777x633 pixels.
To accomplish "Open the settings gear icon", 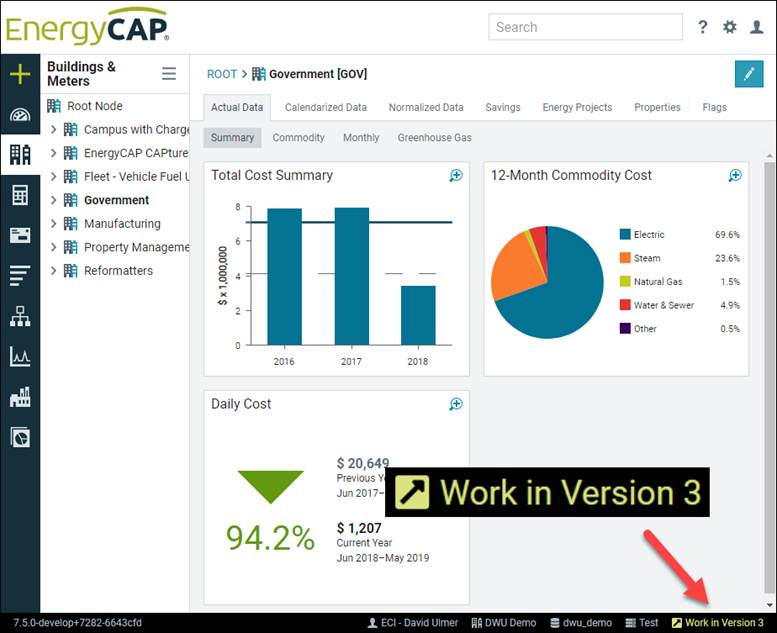I will point(730,27).
